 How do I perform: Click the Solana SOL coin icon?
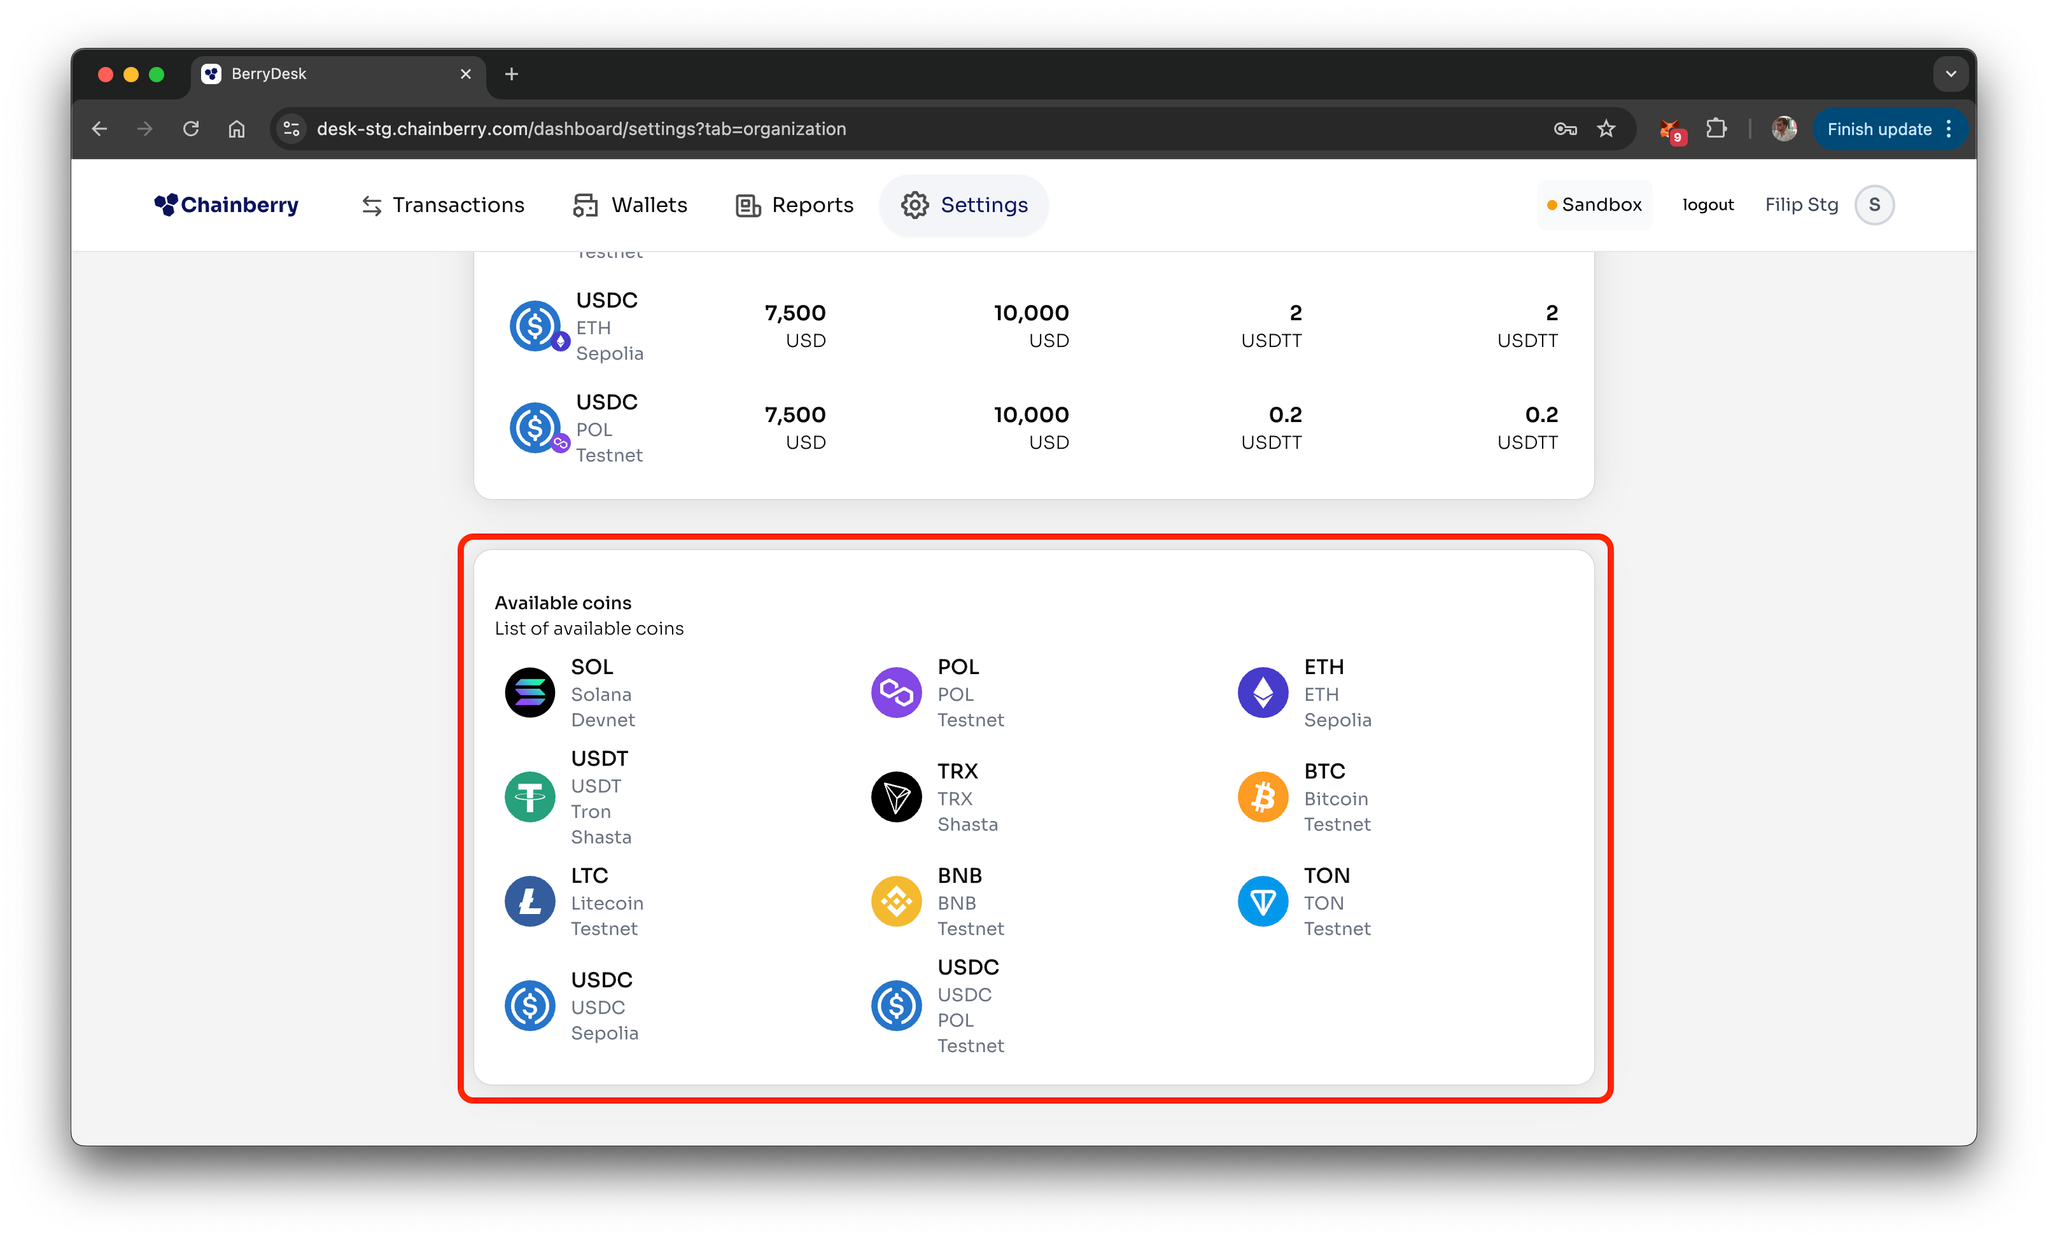click(529, 692)
